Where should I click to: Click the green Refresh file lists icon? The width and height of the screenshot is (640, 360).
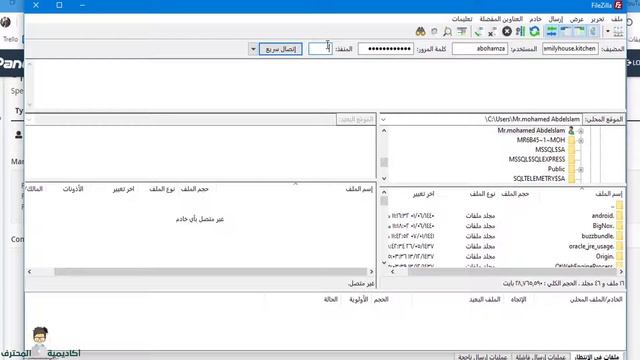point(534,31)
